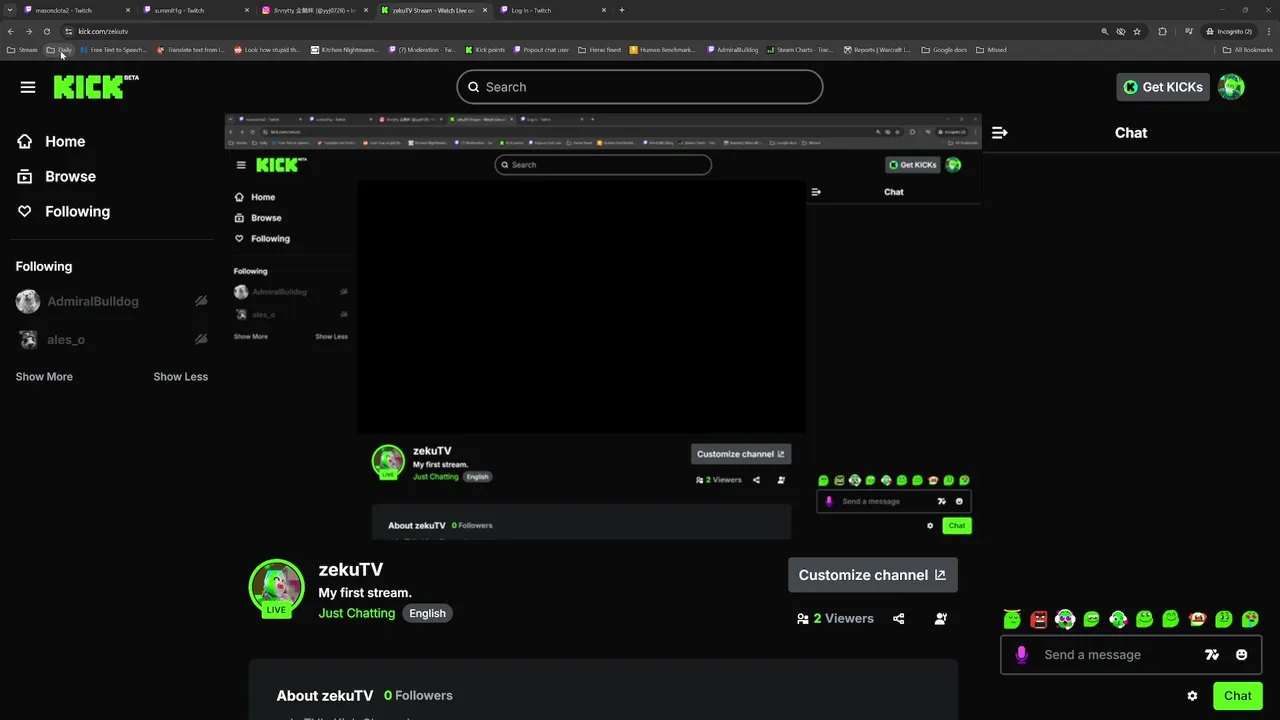The image size is (1280, 720).
Task: Insert the purple-eyed headphones emote
Action: pyautogui.click(x=1065, y=620)
